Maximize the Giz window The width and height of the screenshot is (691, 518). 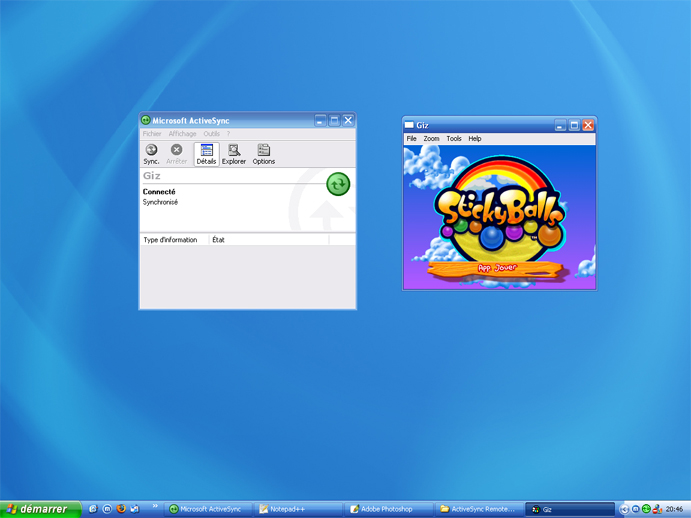pos(574,125)
